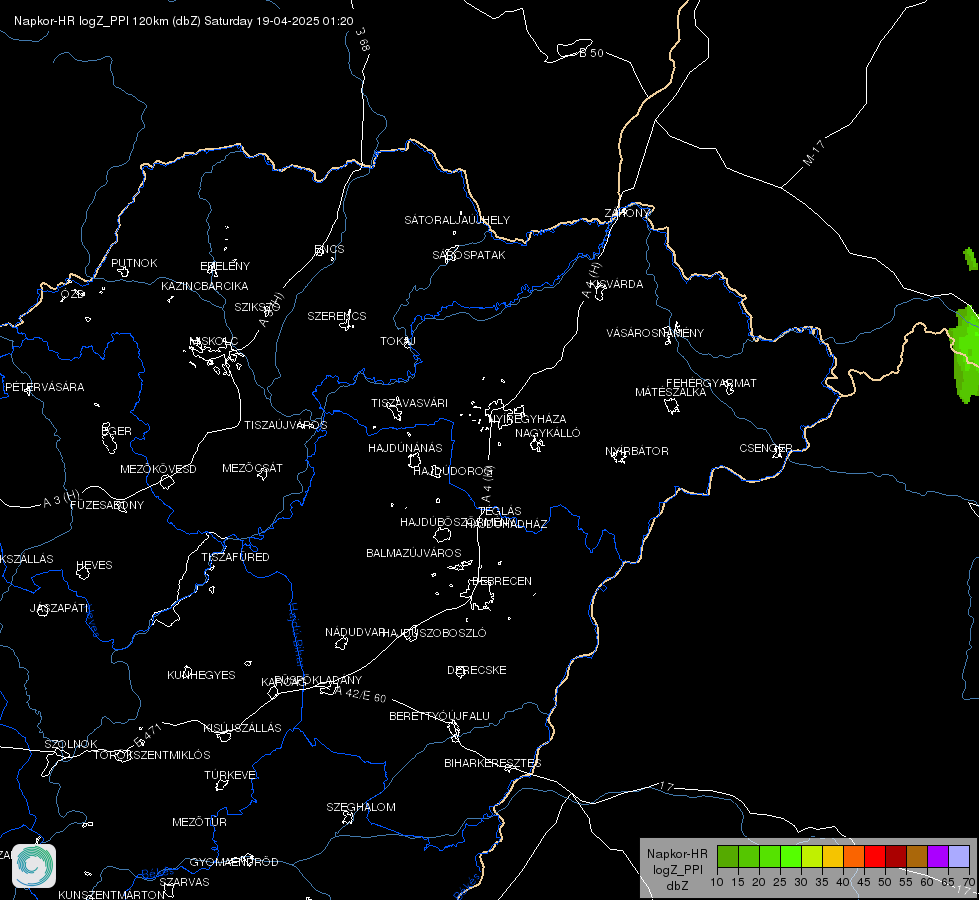979x900 pixels.
Task: Click the EDELÉNY city label
Action: [225, 265]
